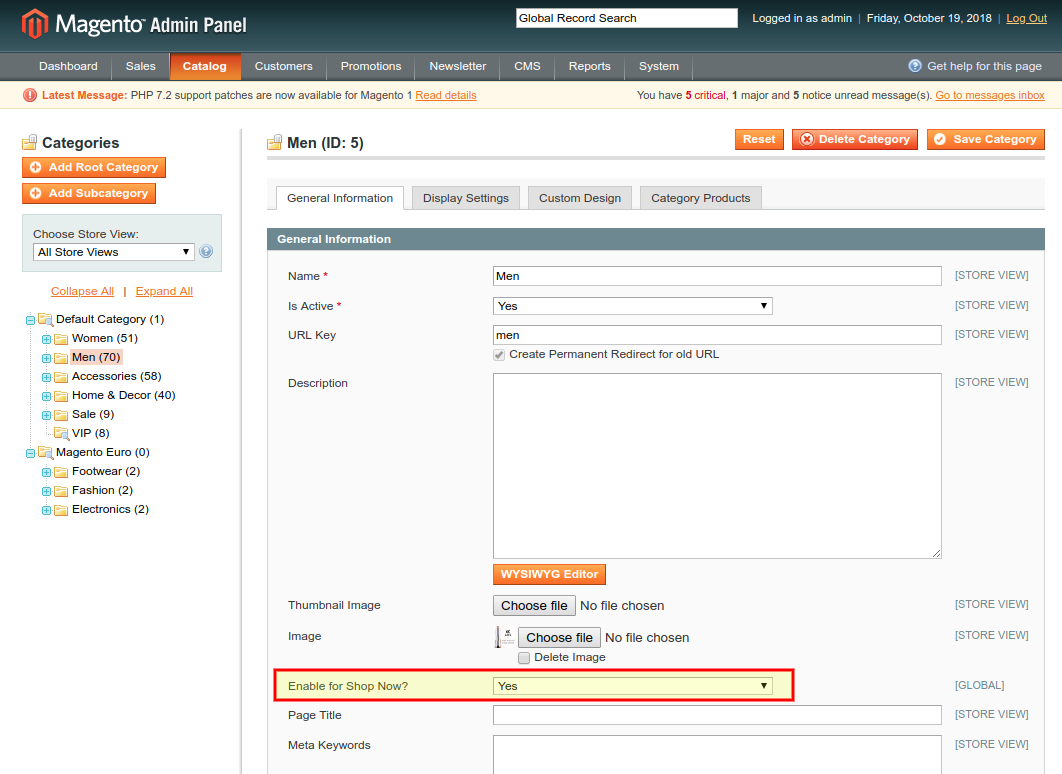Open the Is Active dropdown
Image resolution: width=1062 pixels, height=774 pixels.
(633, 306)
